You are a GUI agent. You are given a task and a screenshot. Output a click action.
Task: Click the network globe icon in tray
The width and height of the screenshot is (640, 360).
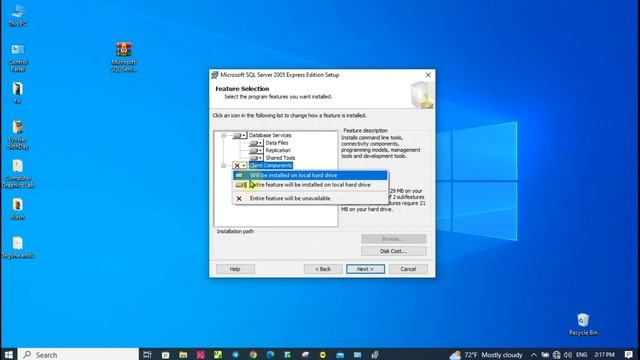pos(556,355)
